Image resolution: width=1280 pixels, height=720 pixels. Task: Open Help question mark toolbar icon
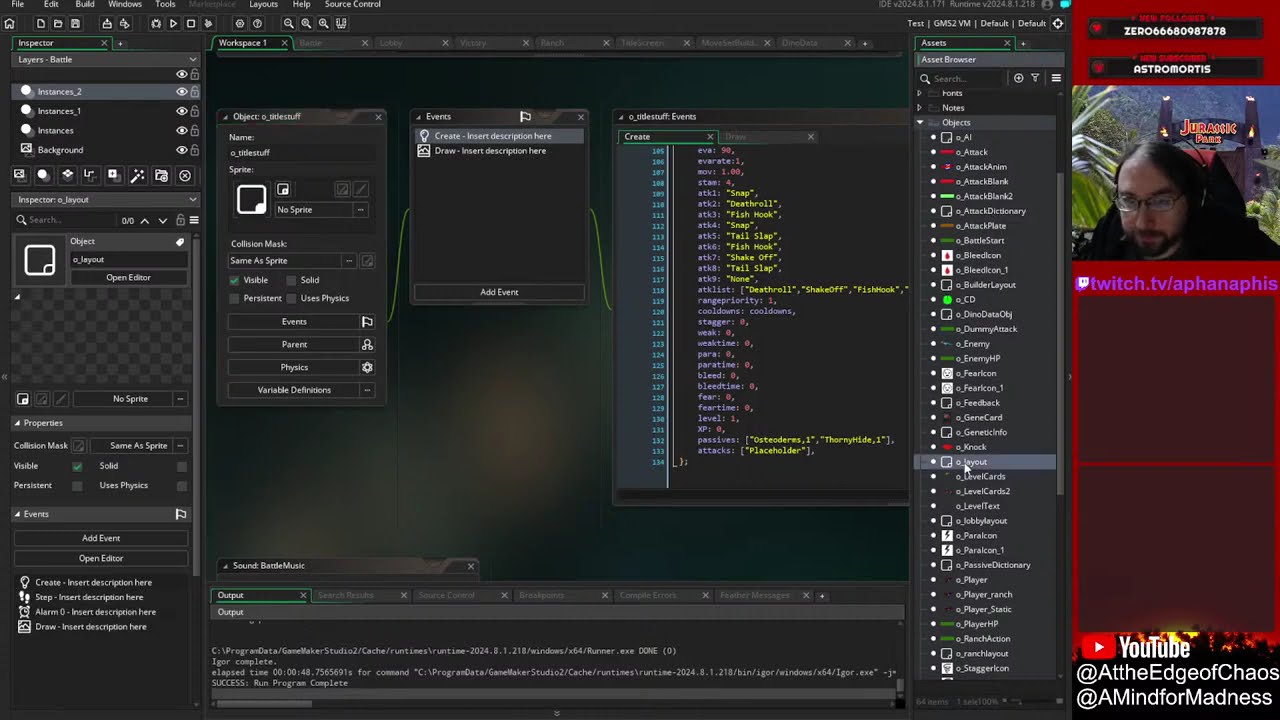coord(257,23)
